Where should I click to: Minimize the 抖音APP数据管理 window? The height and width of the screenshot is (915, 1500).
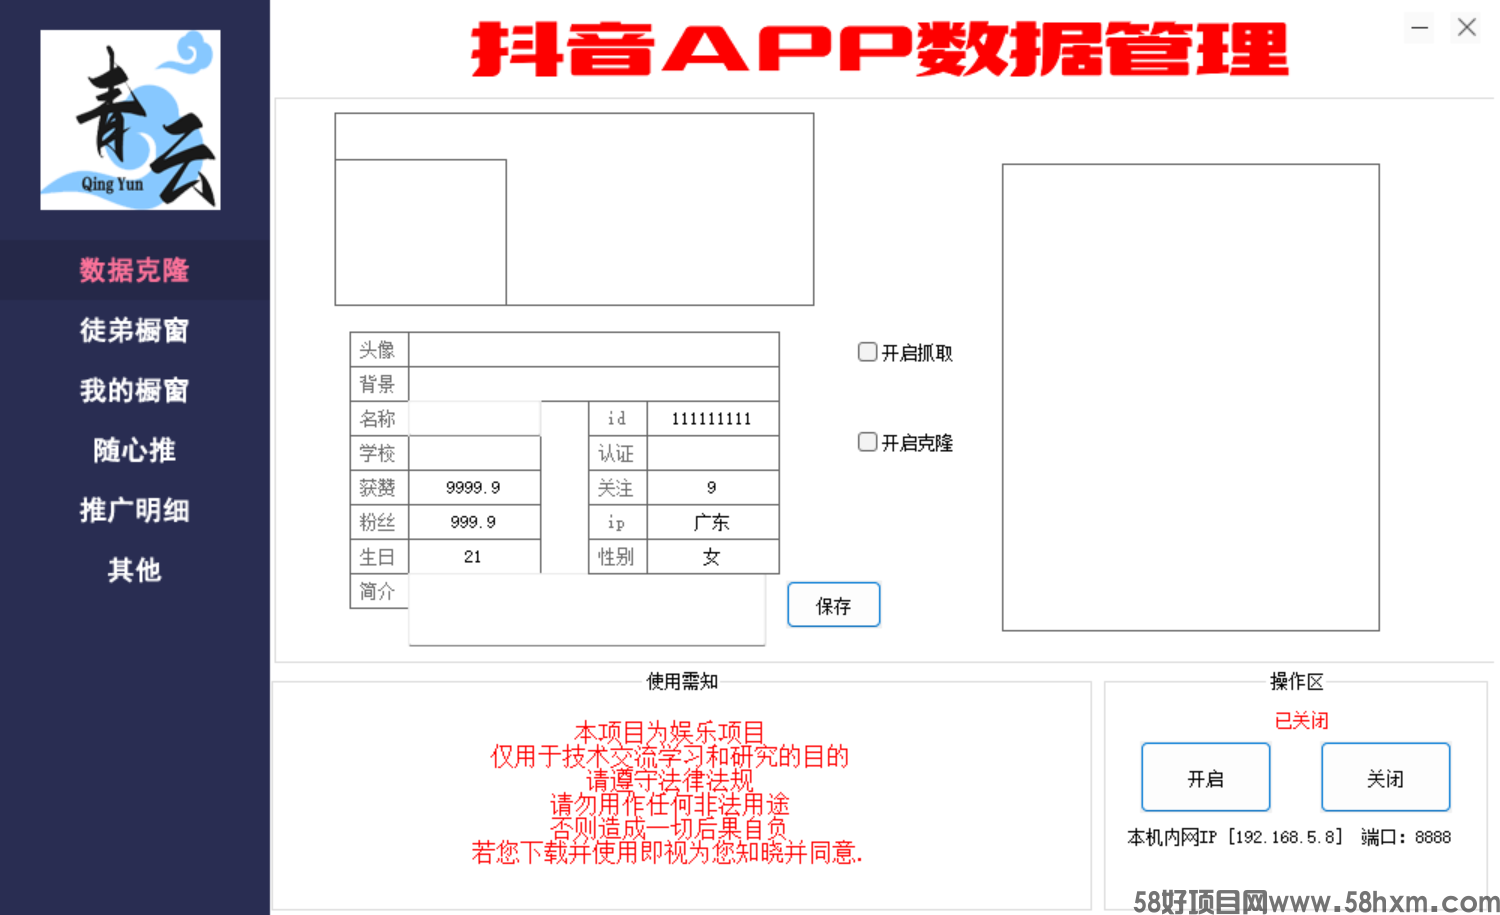1419,28
